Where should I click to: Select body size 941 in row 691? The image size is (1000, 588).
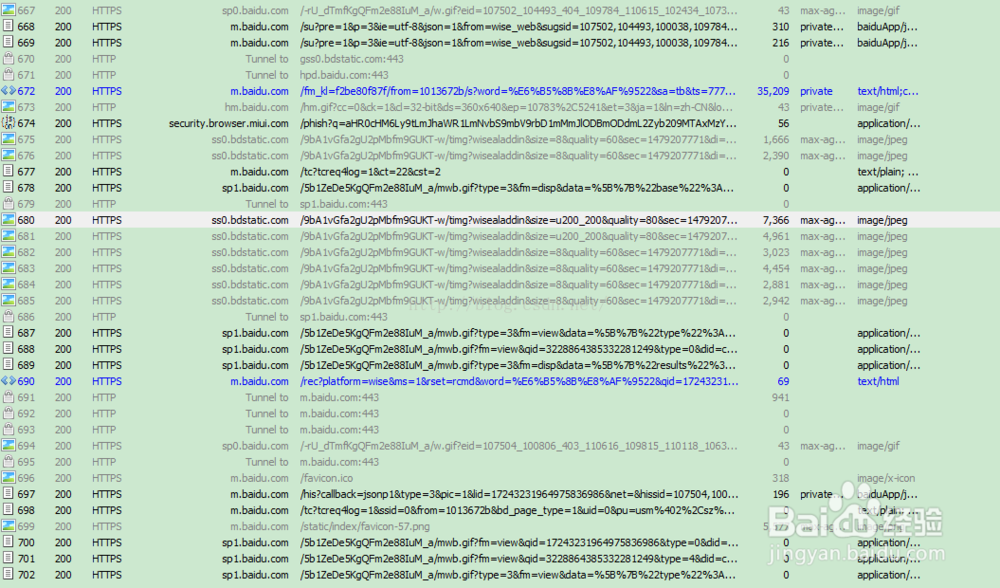tap(780, 397)
